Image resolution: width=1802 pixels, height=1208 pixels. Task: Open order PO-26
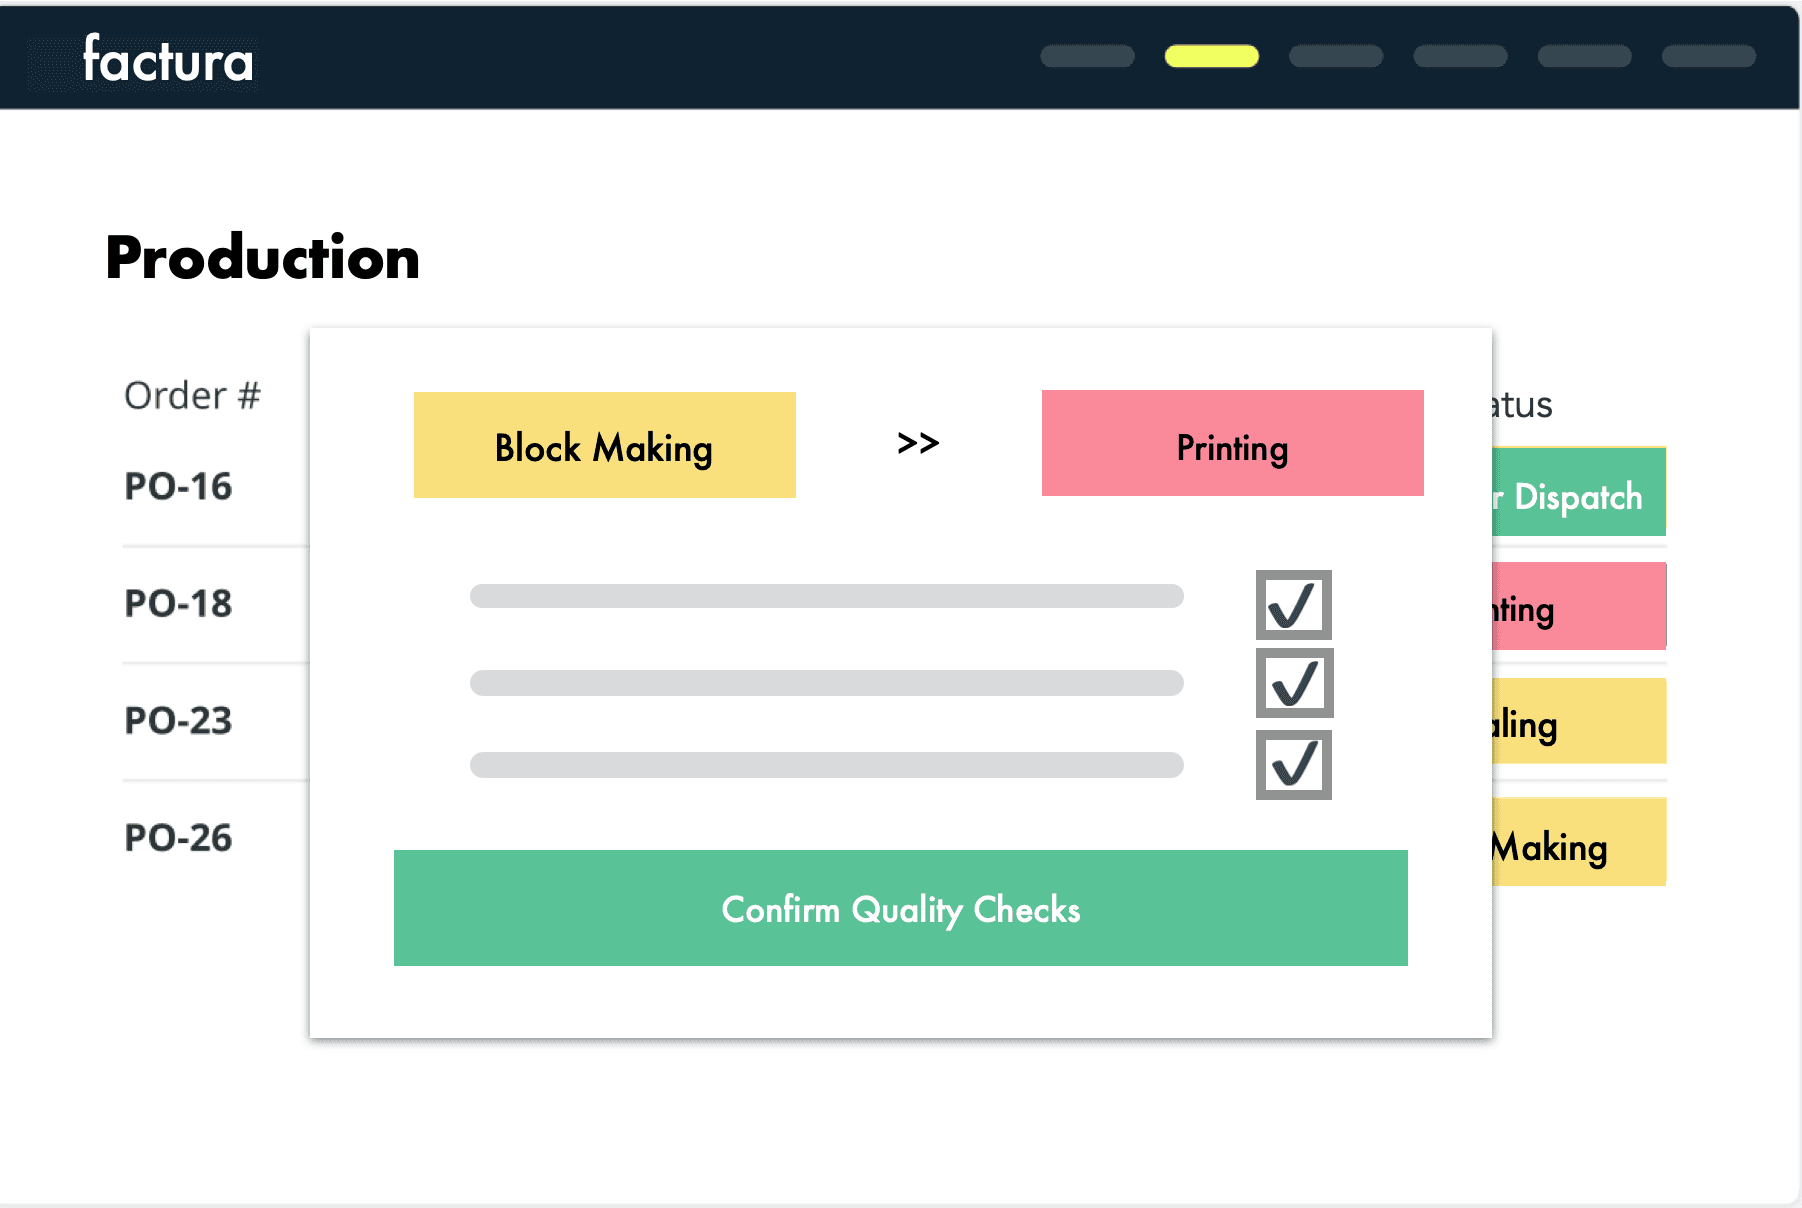(178, 838)
